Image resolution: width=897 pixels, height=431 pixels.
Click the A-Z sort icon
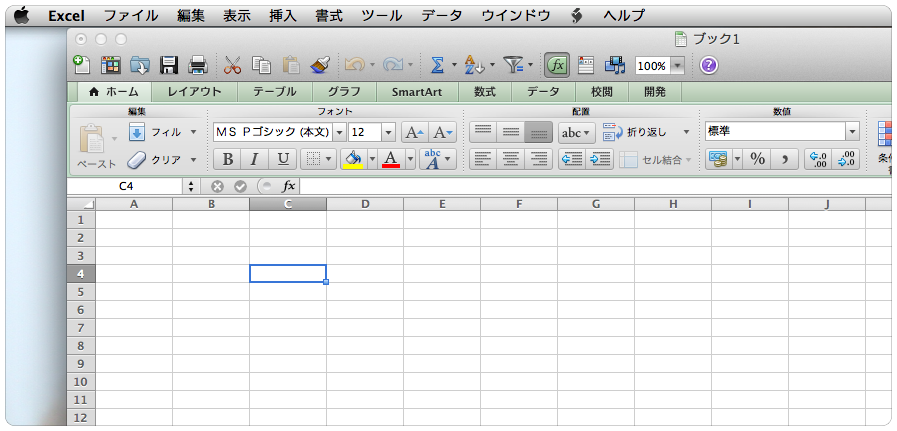click(x=474, y=65)
